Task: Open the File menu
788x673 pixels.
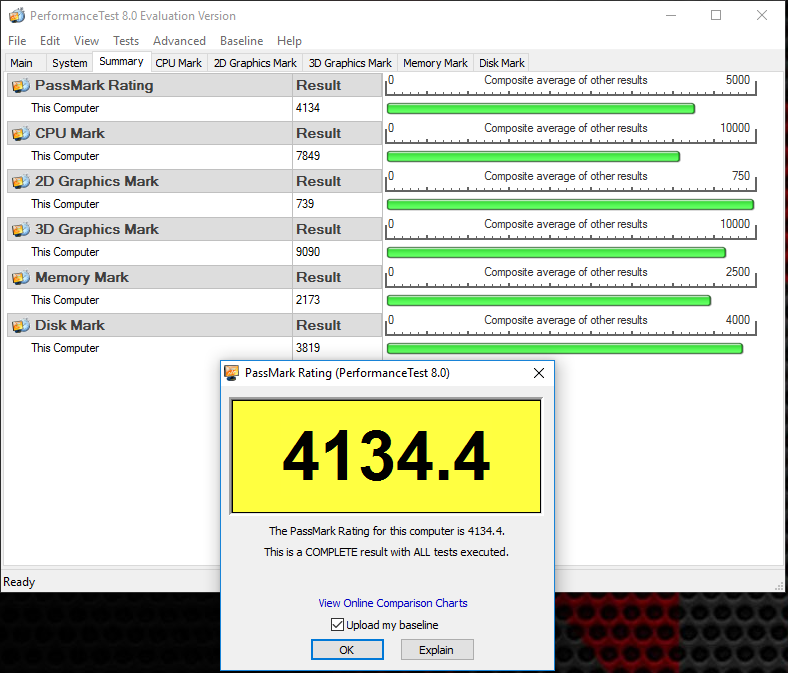Action: (x=17, y=41)
